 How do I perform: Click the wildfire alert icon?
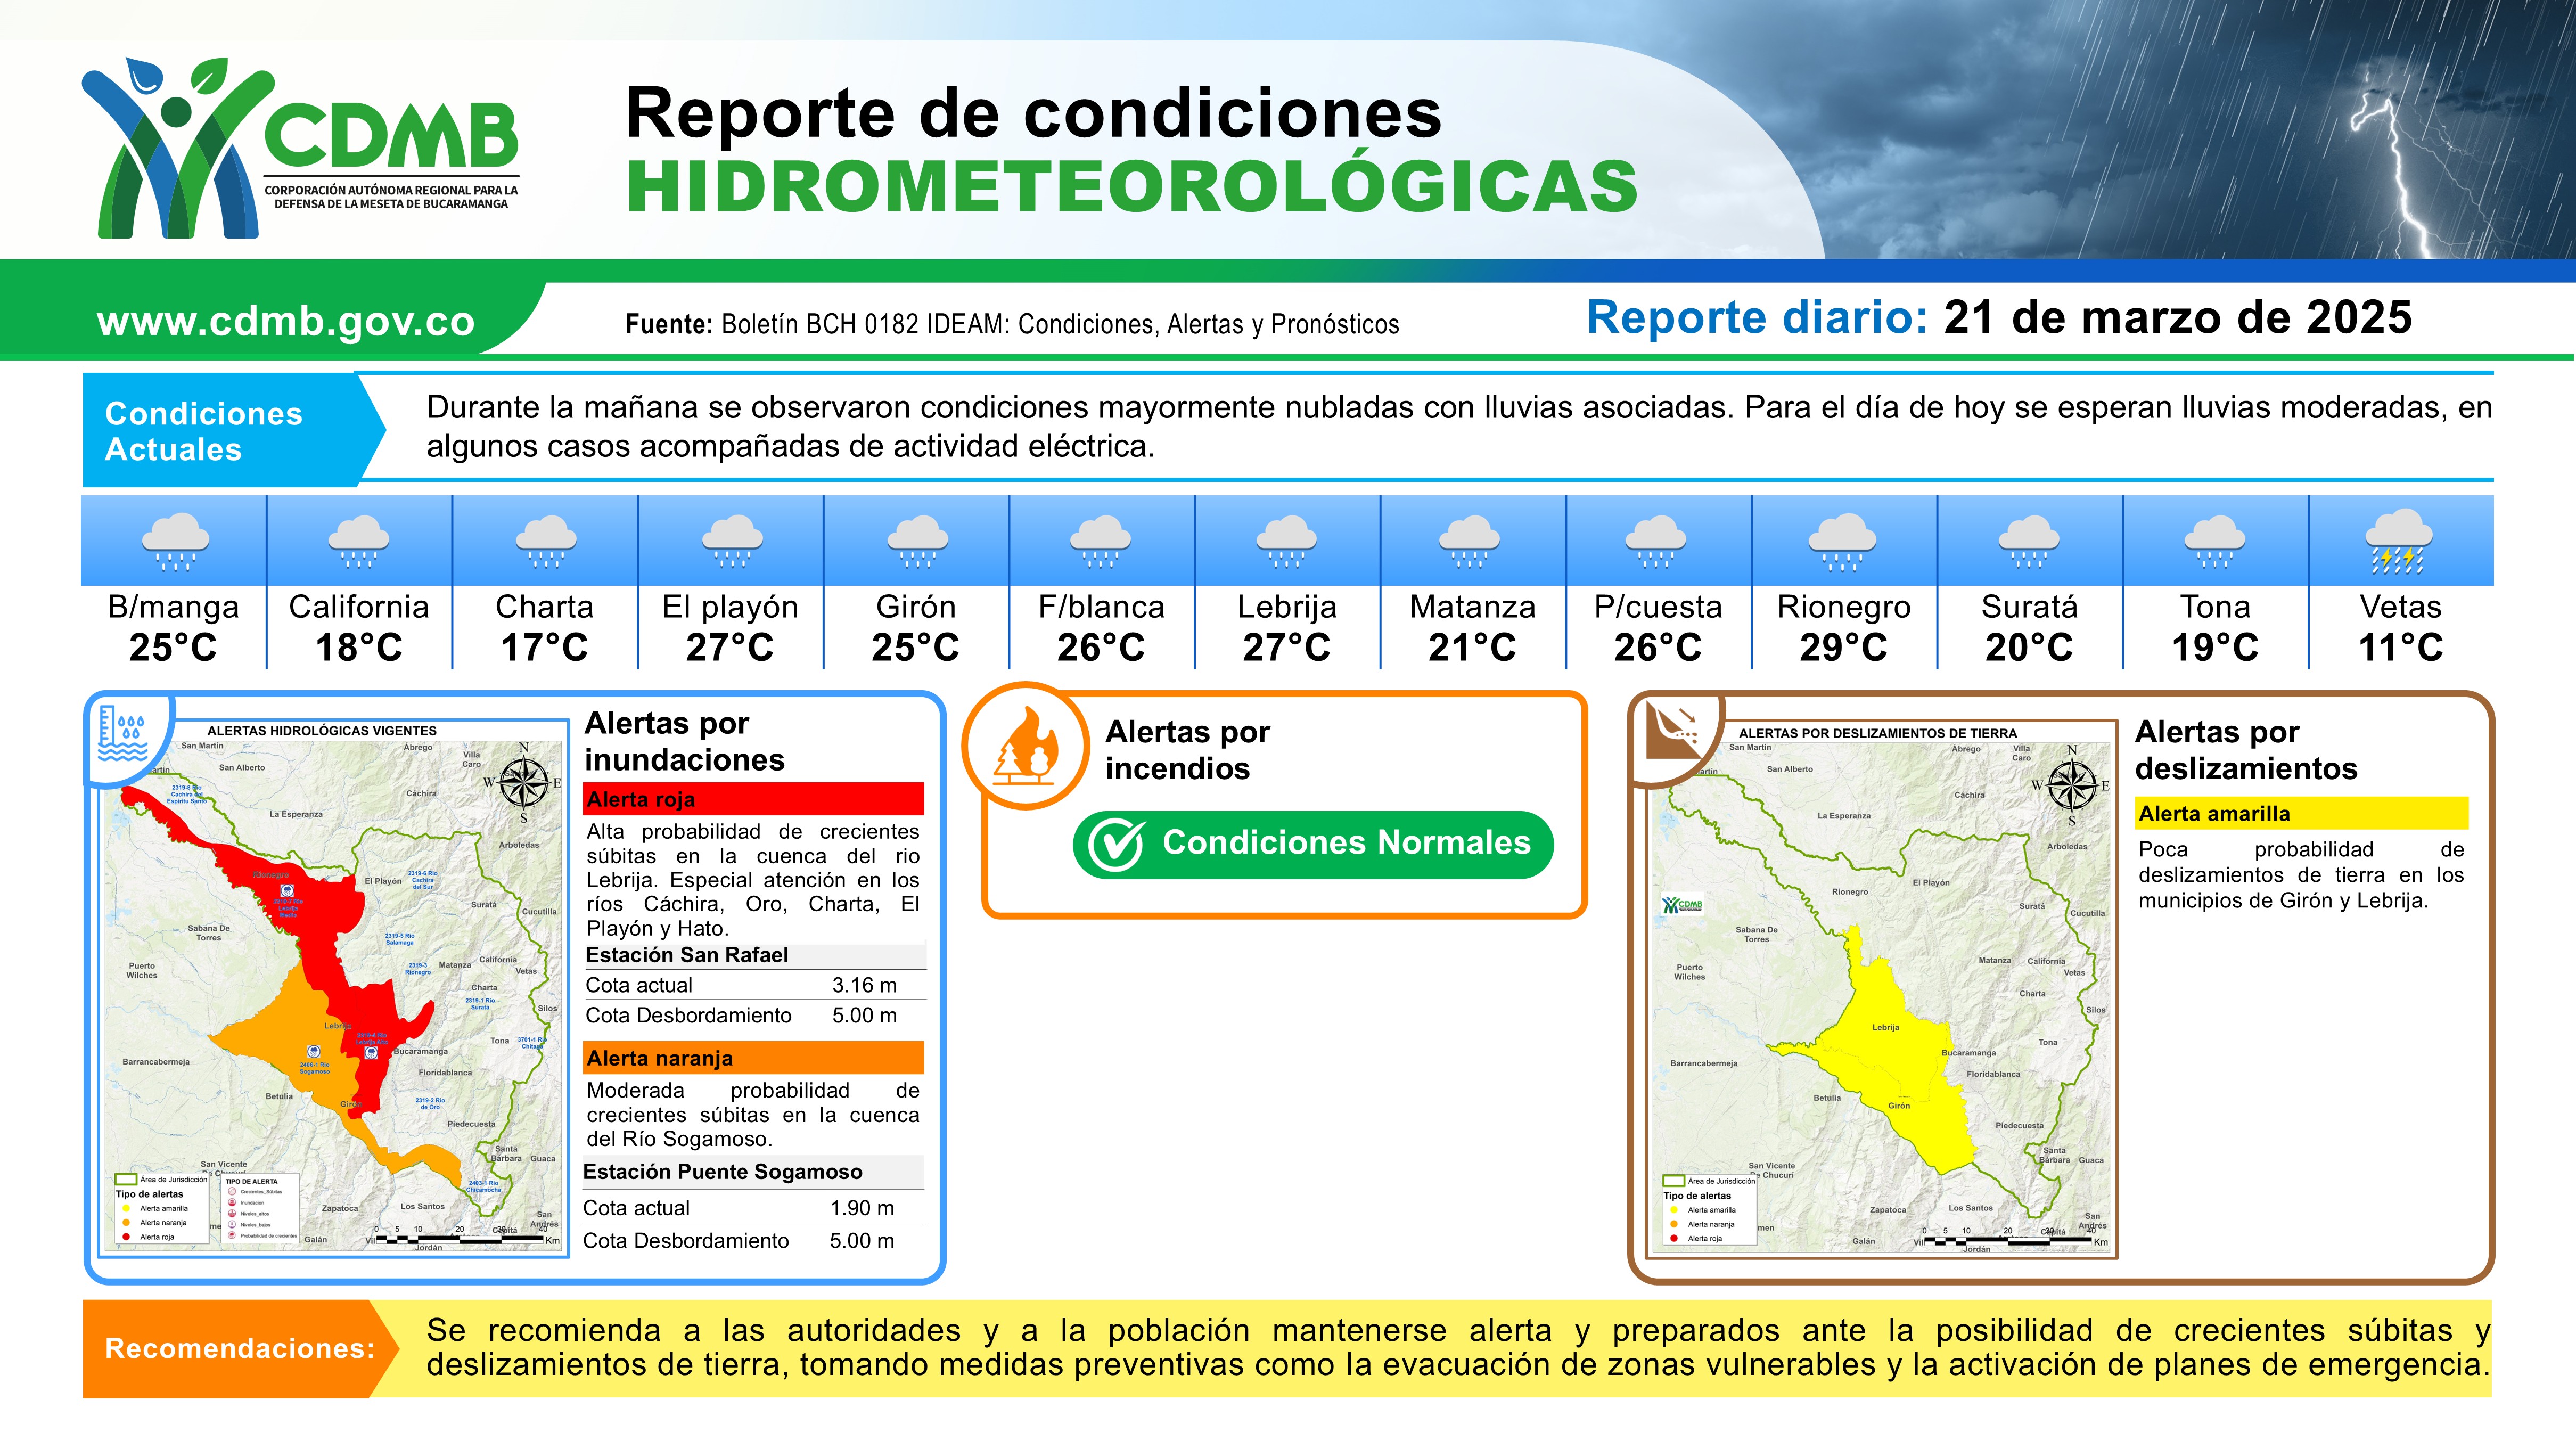click(x=1026, y=747)
